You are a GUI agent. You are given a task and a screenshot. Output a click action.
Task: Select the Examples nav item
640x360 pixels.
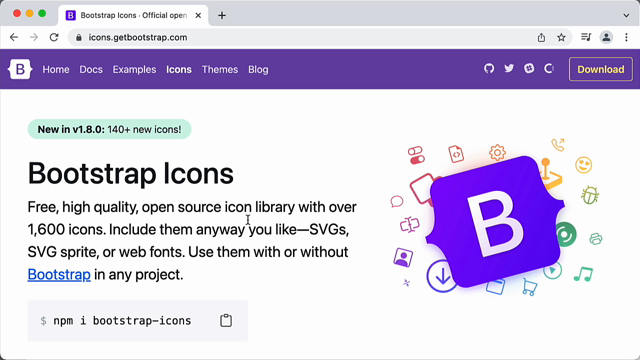pos(134,69)
